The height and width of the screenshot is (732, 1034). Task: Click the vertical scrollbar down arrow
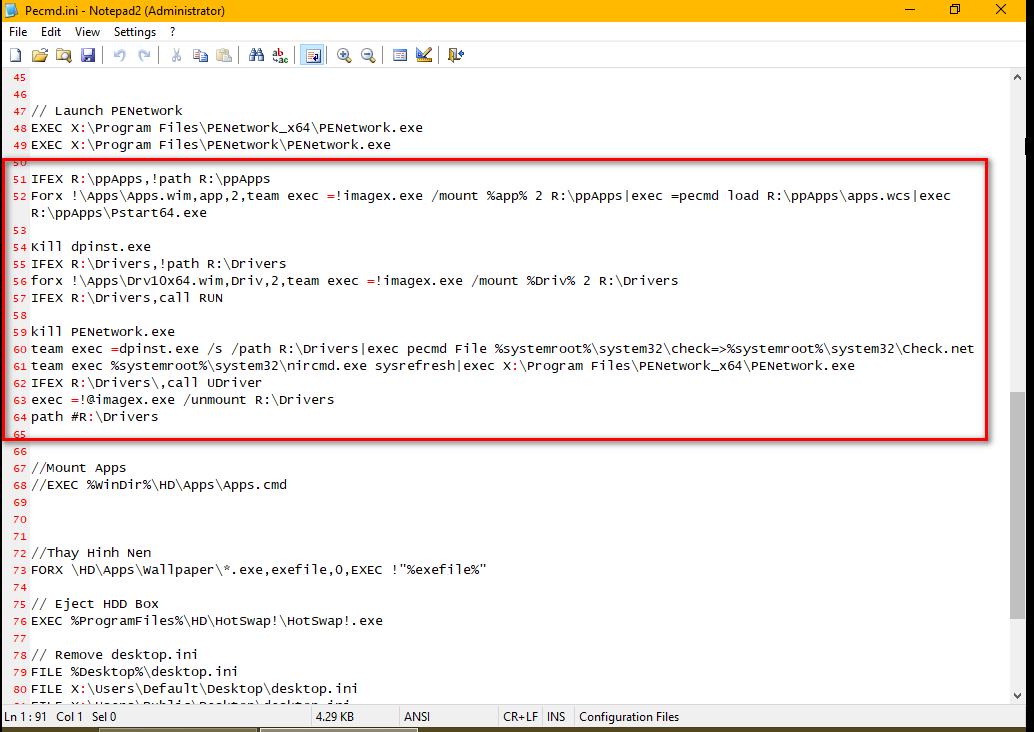click(x=1017, y=696)
